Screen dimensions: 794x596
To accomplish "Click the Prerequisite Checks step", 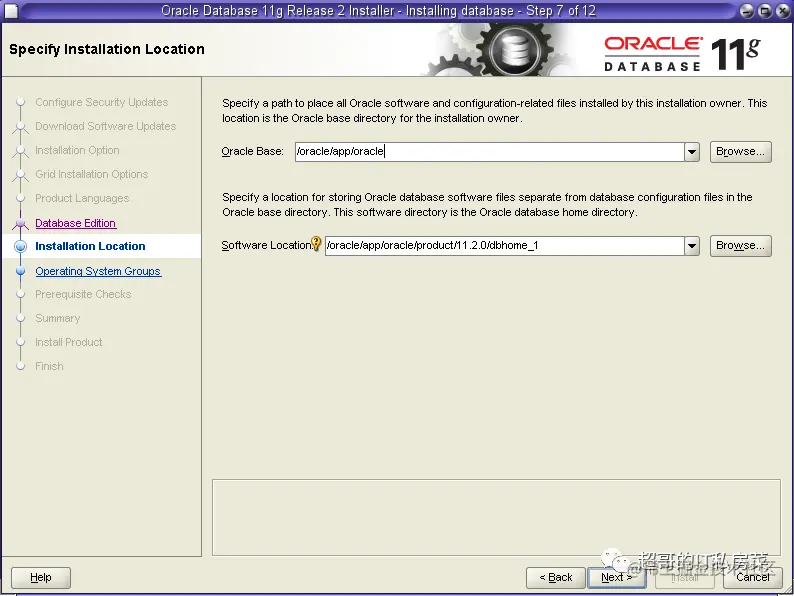I will (83, 294).
